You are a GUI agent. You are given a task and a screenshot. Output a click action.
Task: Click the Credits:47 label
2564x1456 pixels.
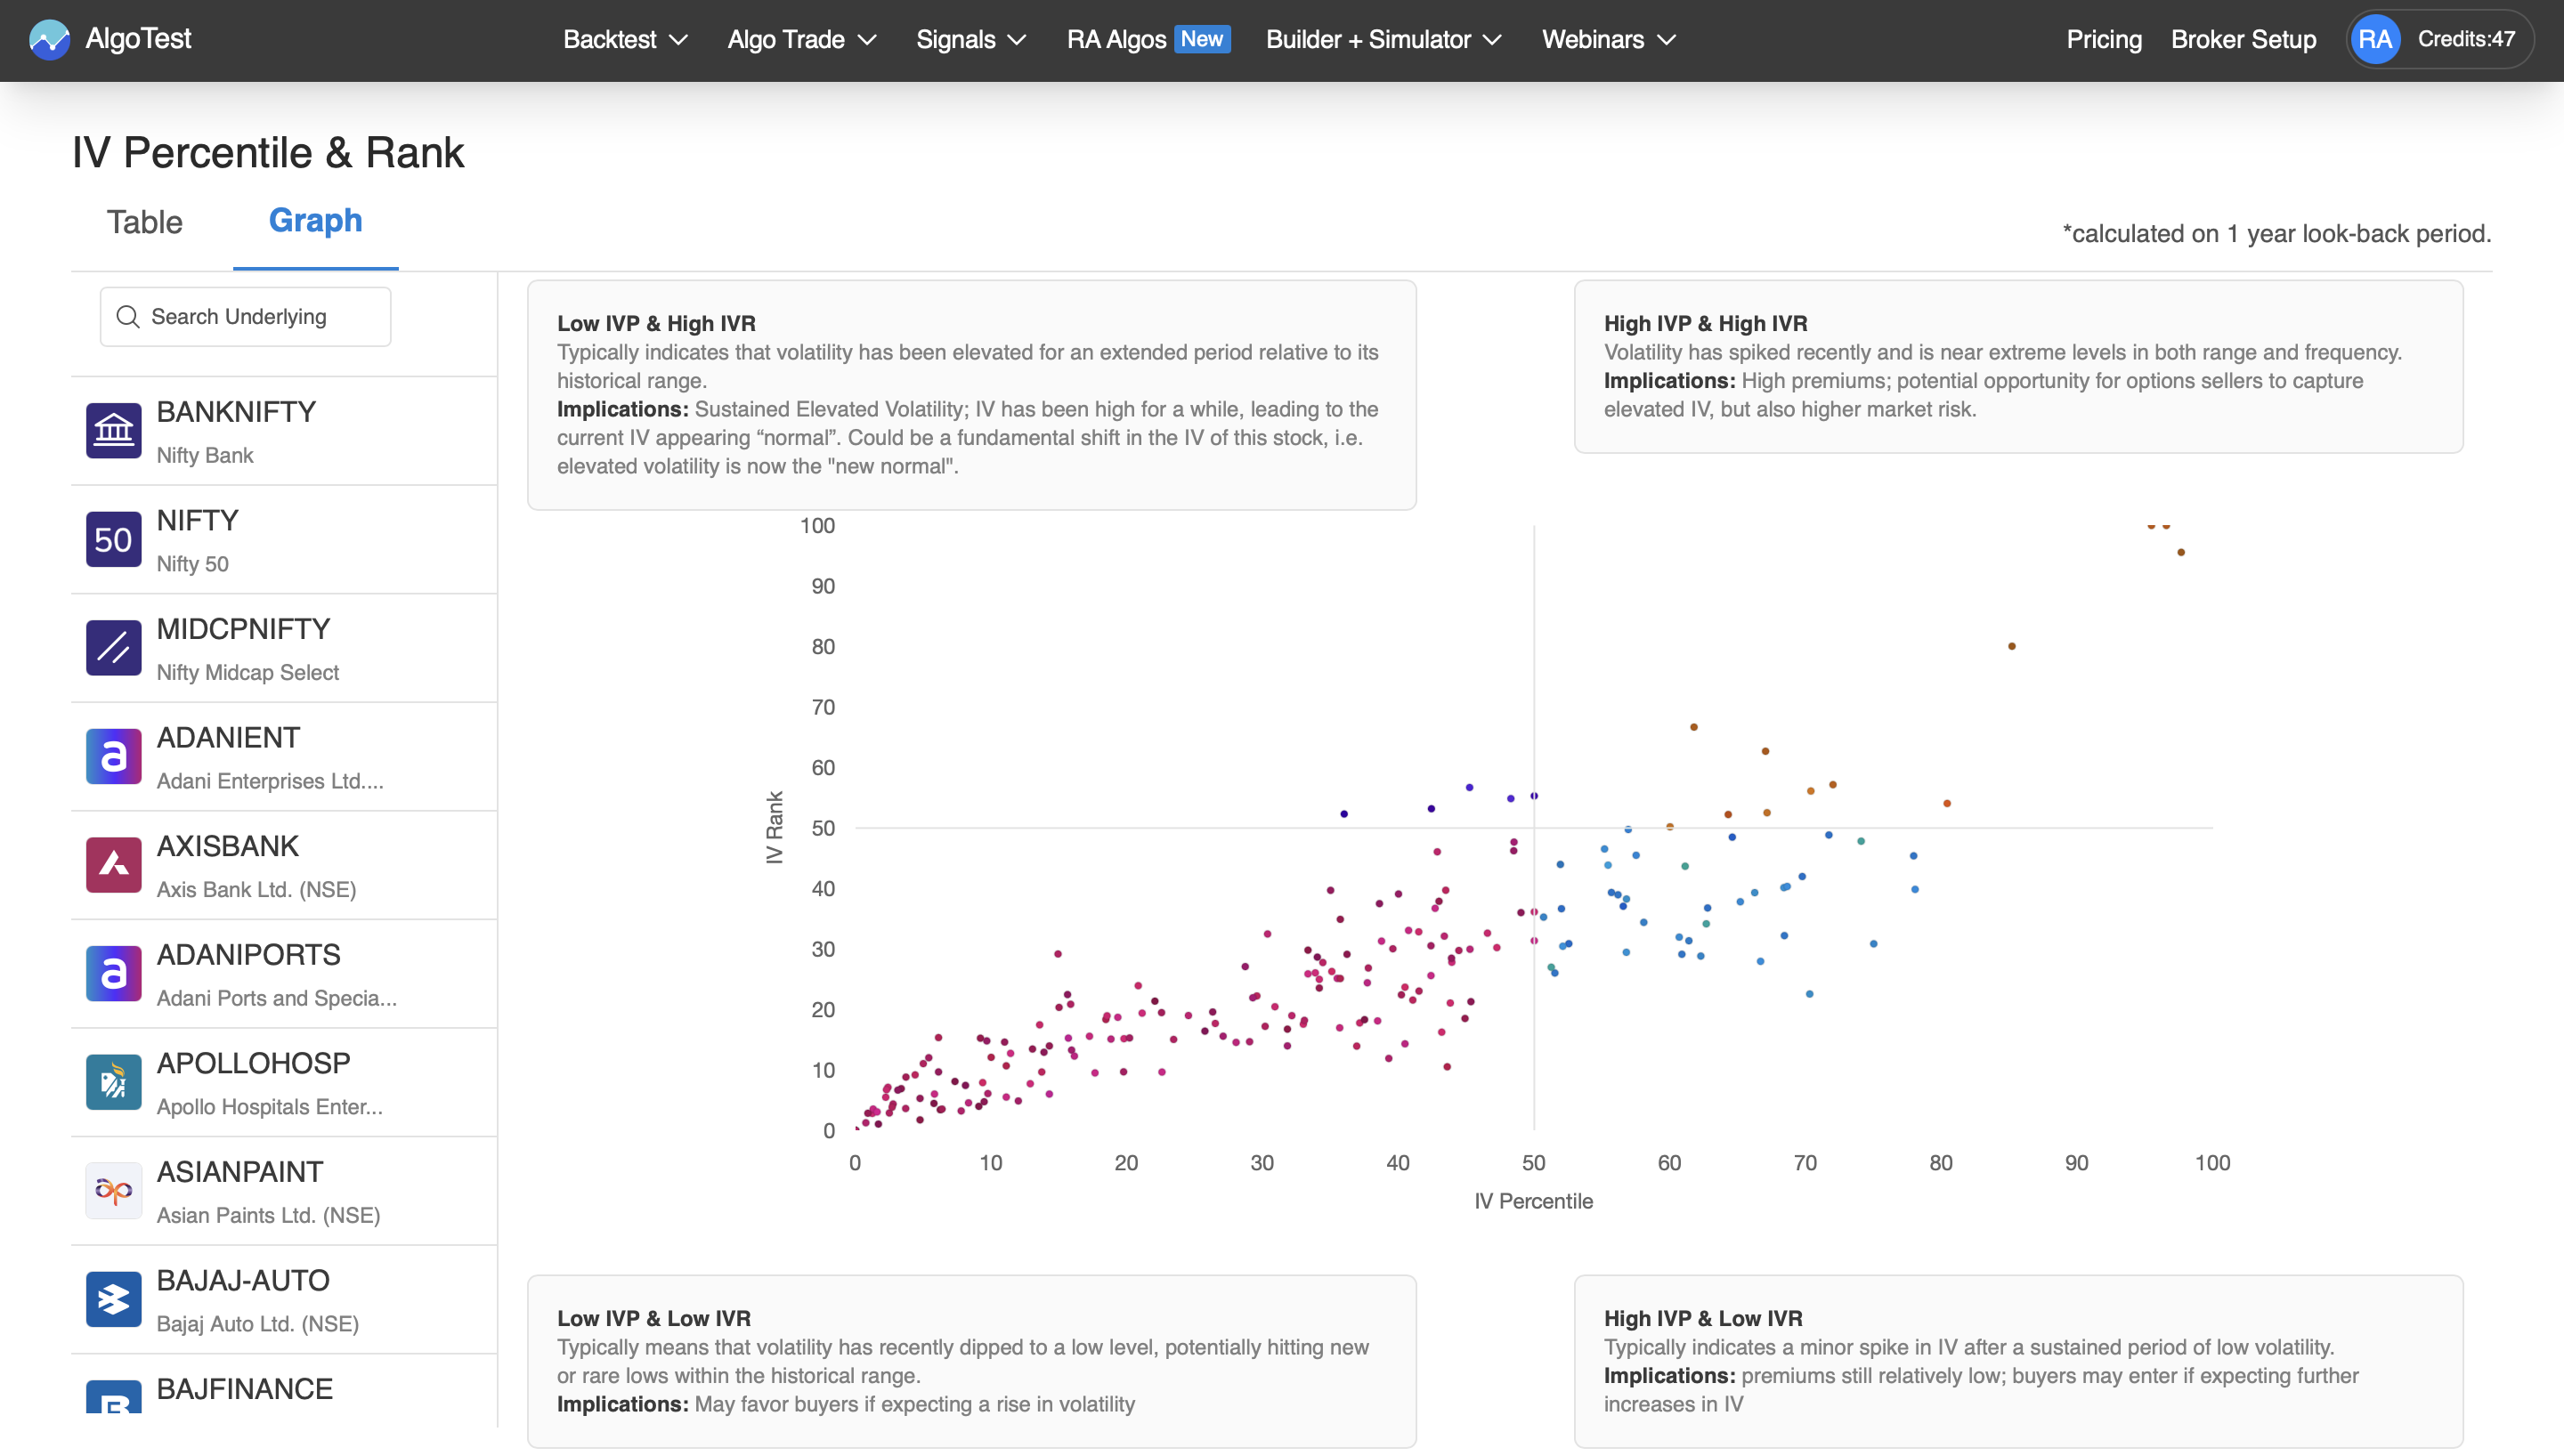[2466, 40]
